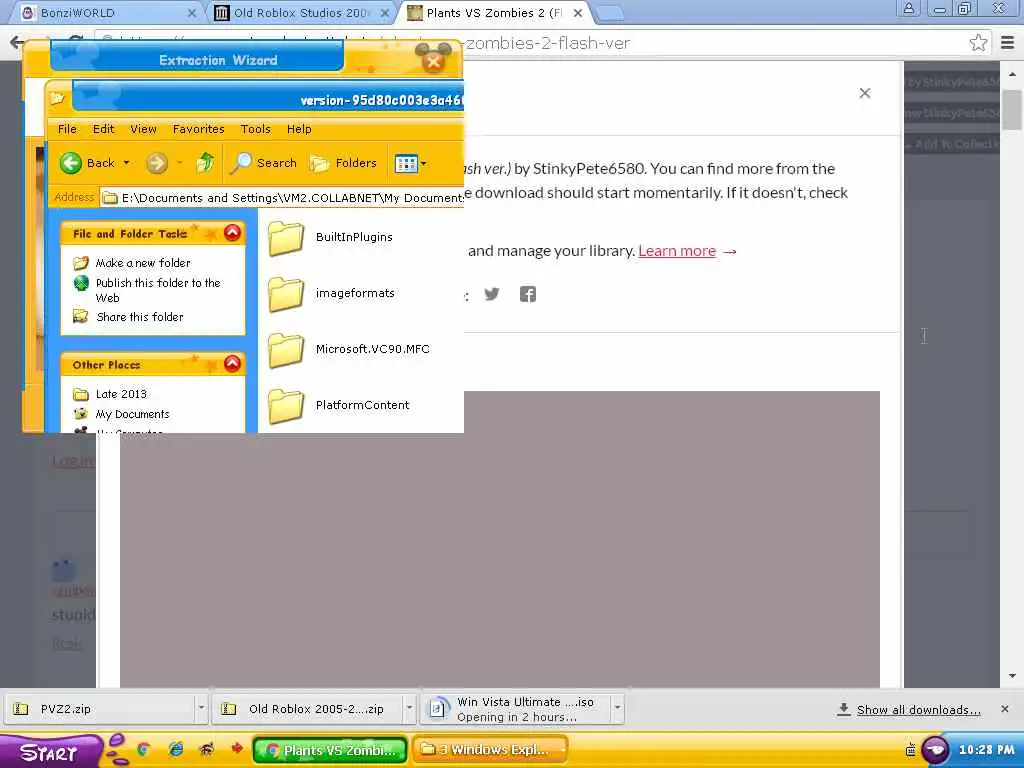Launch Internet Explorer from quick launch
Screen dimensions: 1024x768
pos(176,750)
